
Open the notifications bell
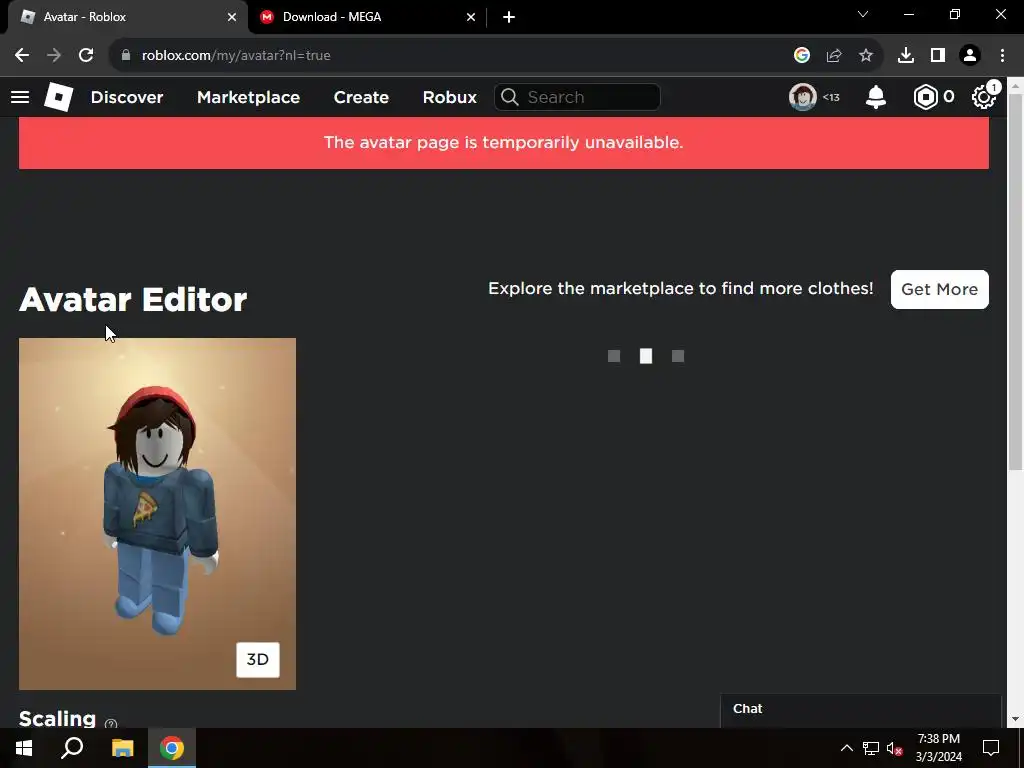pos(875,97)
